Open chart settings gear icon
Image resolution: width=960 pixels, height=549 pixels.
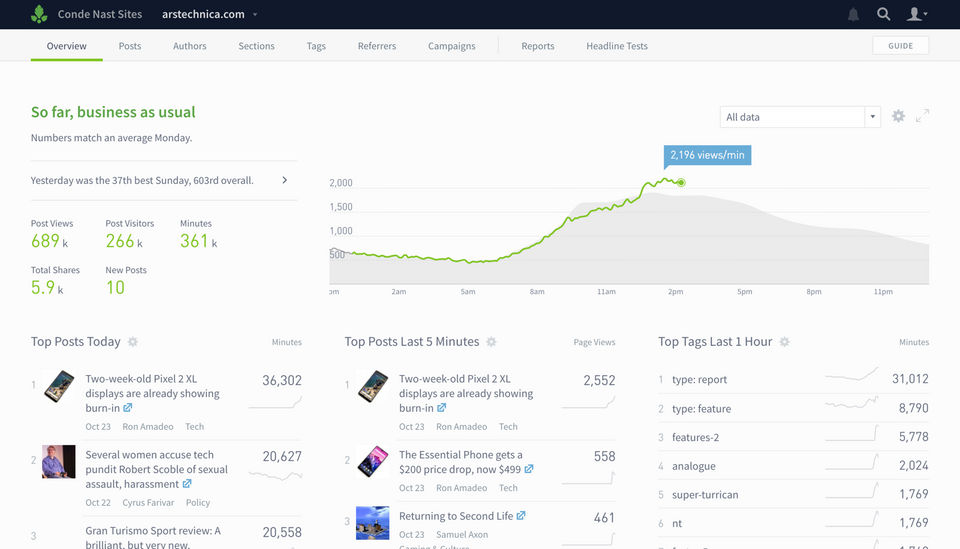click(x=898, y=116)
